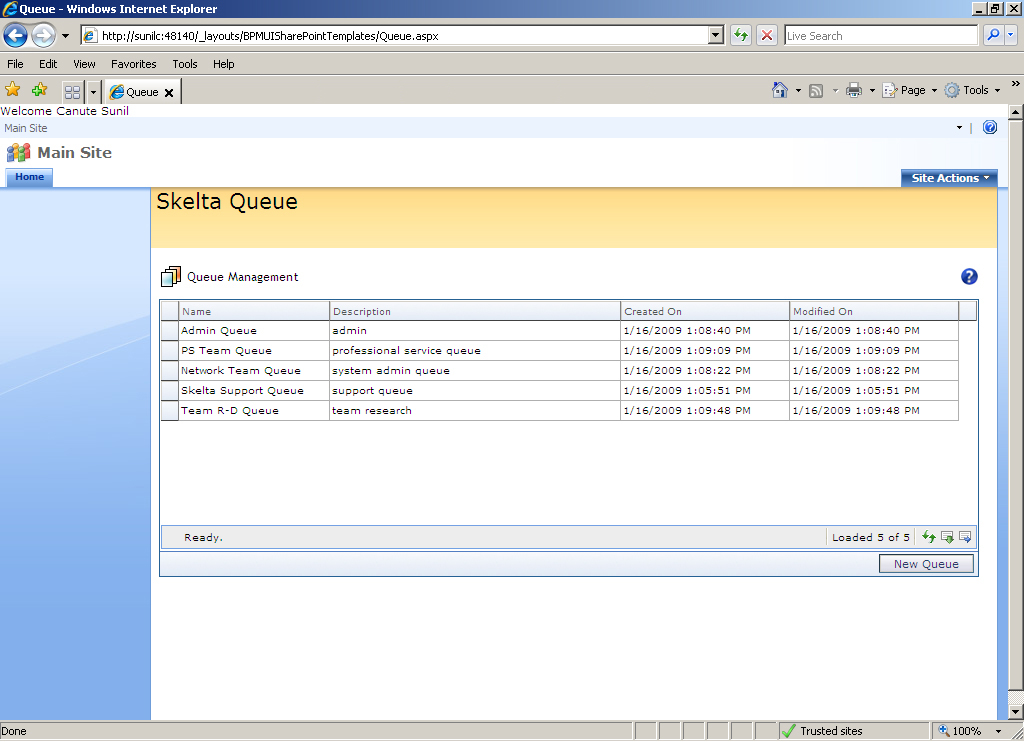This screenshot has width=1024, height=742.
Task: Select the PS Team Queue row selector
Action: [170, 350]
